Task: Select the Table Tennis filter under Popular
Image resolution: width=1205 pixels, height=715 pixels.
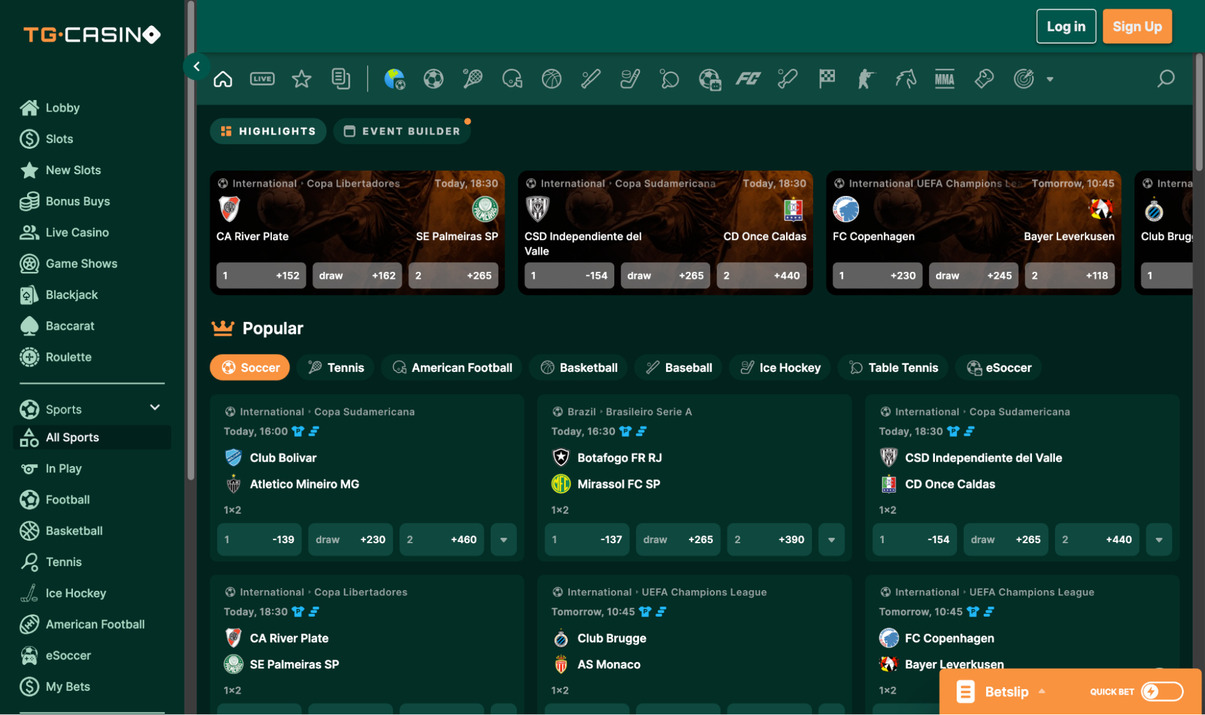Action: [x=893, y=368]
